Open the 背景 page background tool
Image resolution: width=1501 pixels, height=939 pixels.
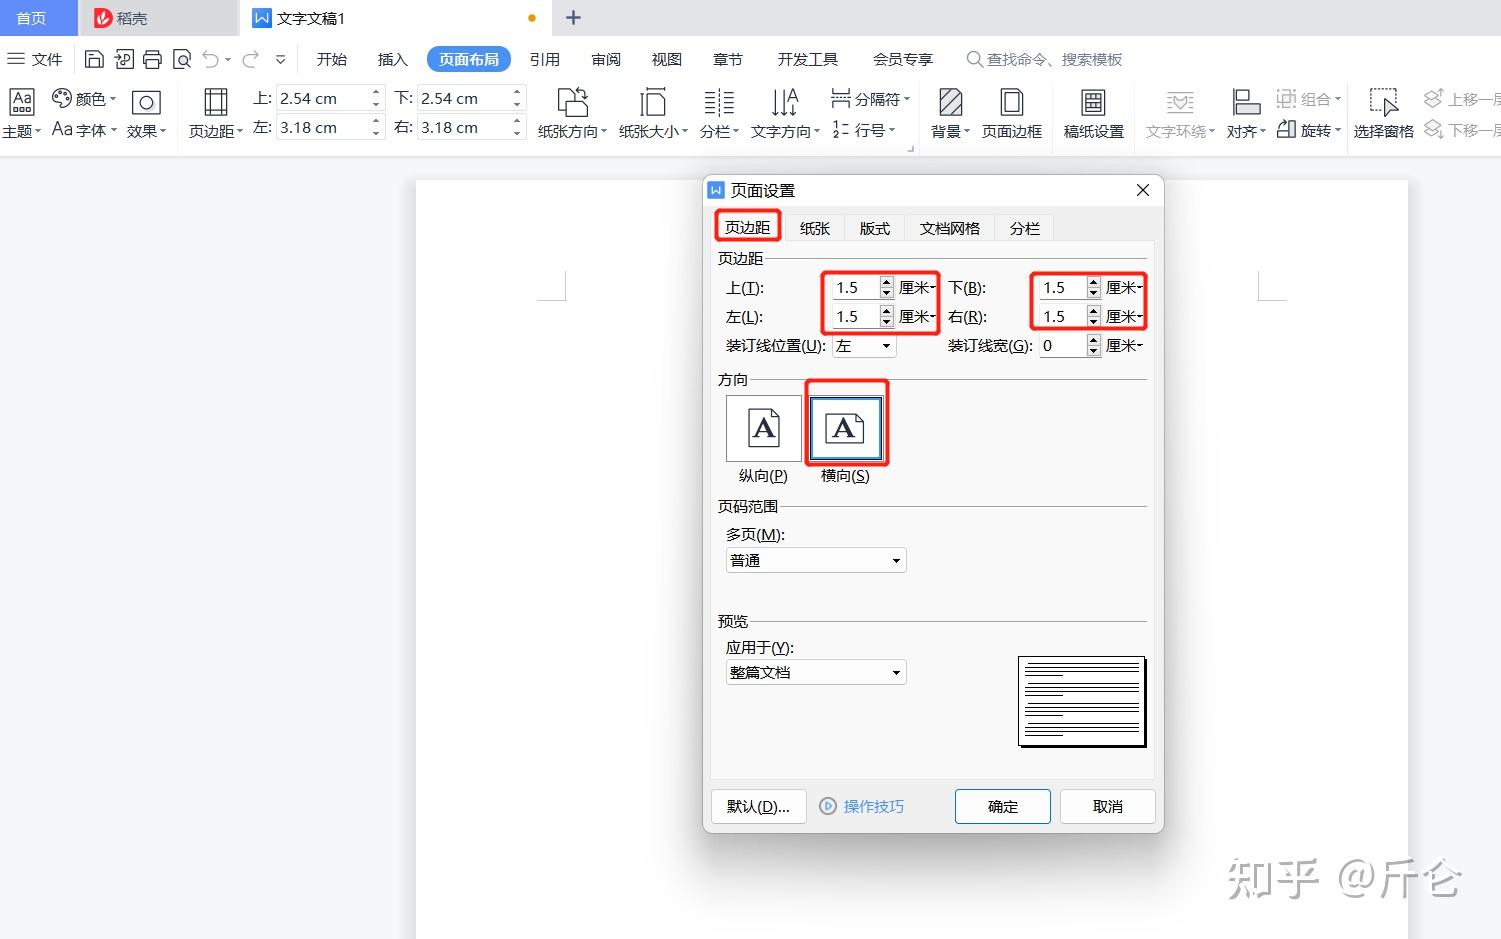point(947,112)
